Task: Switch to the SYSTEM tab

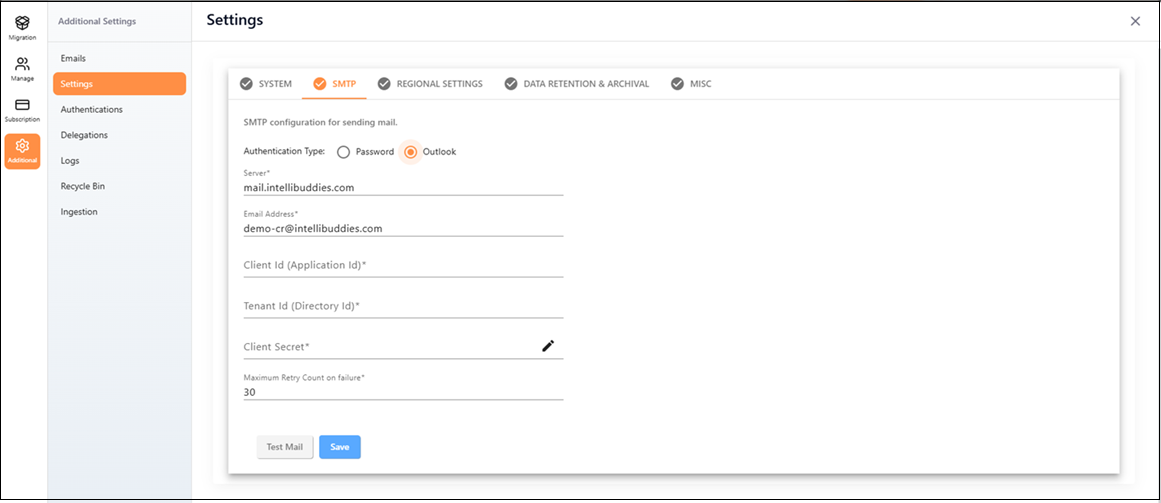Action: [x=266, y=84]
